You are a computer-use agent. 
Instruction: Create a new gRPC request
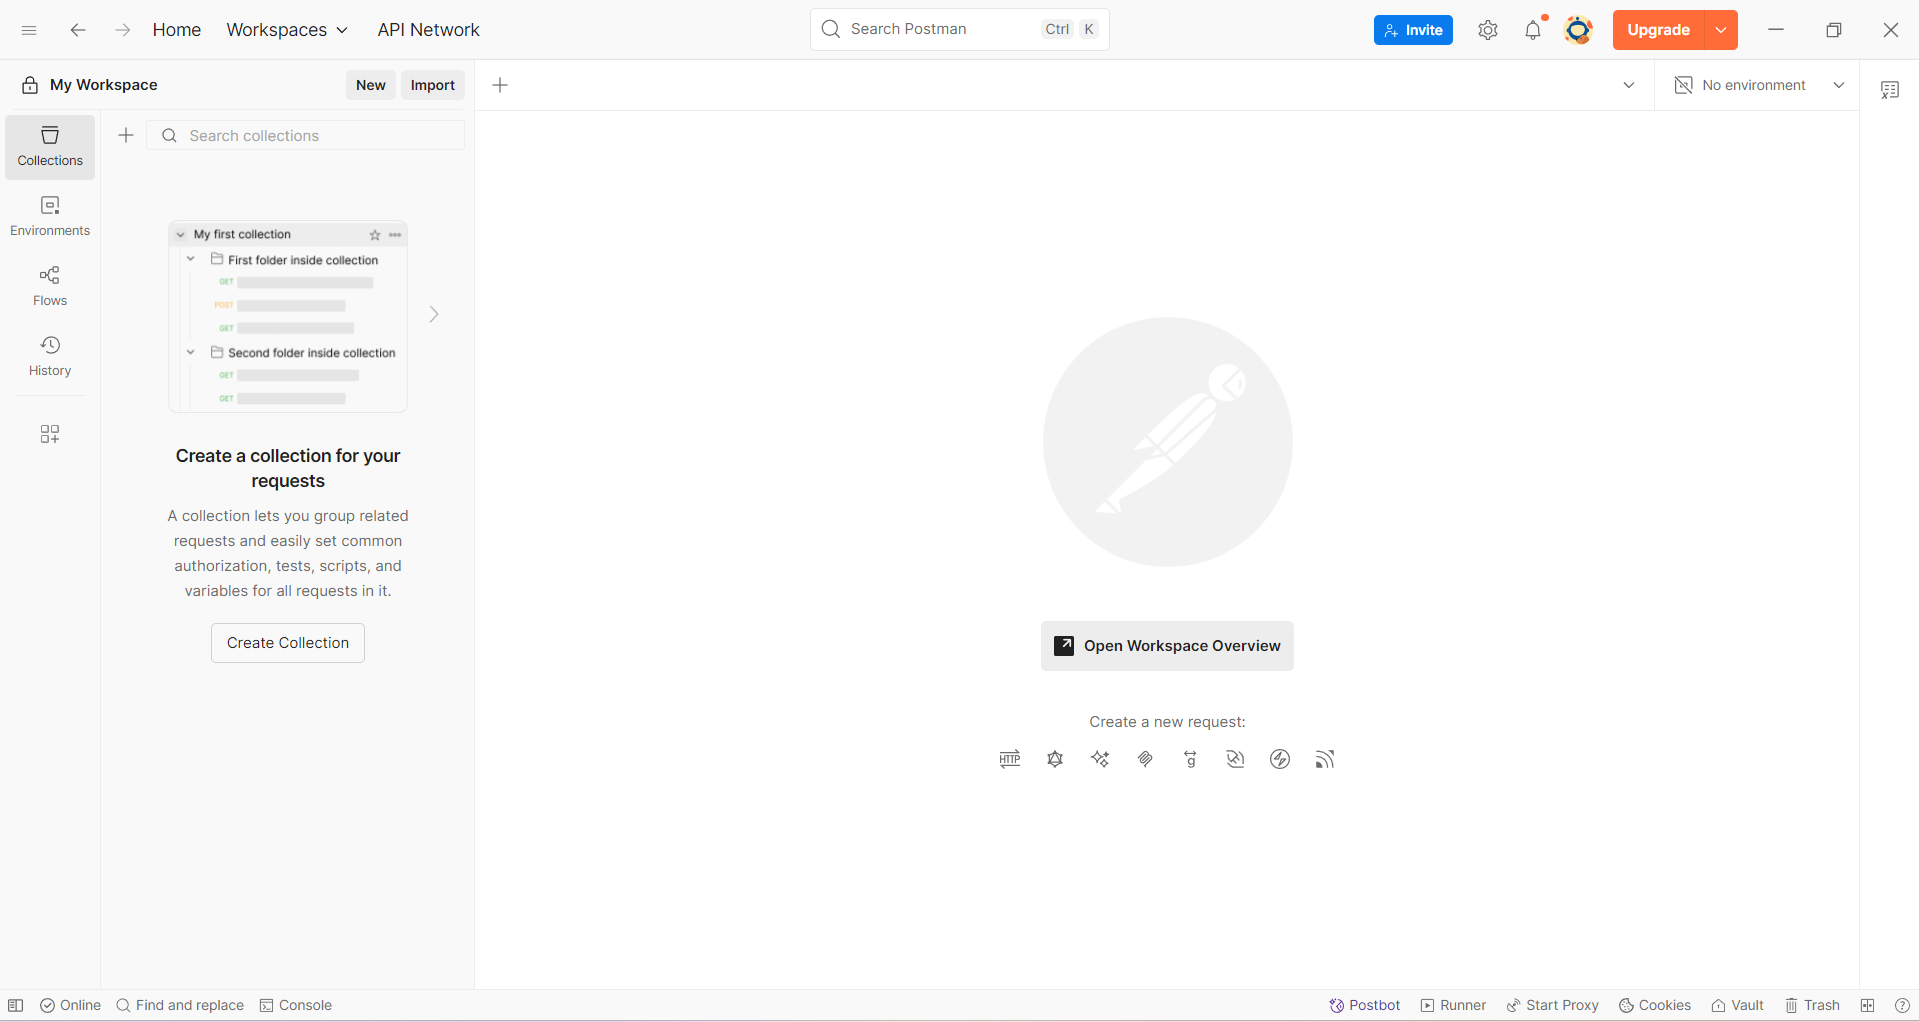(1190, 759)
